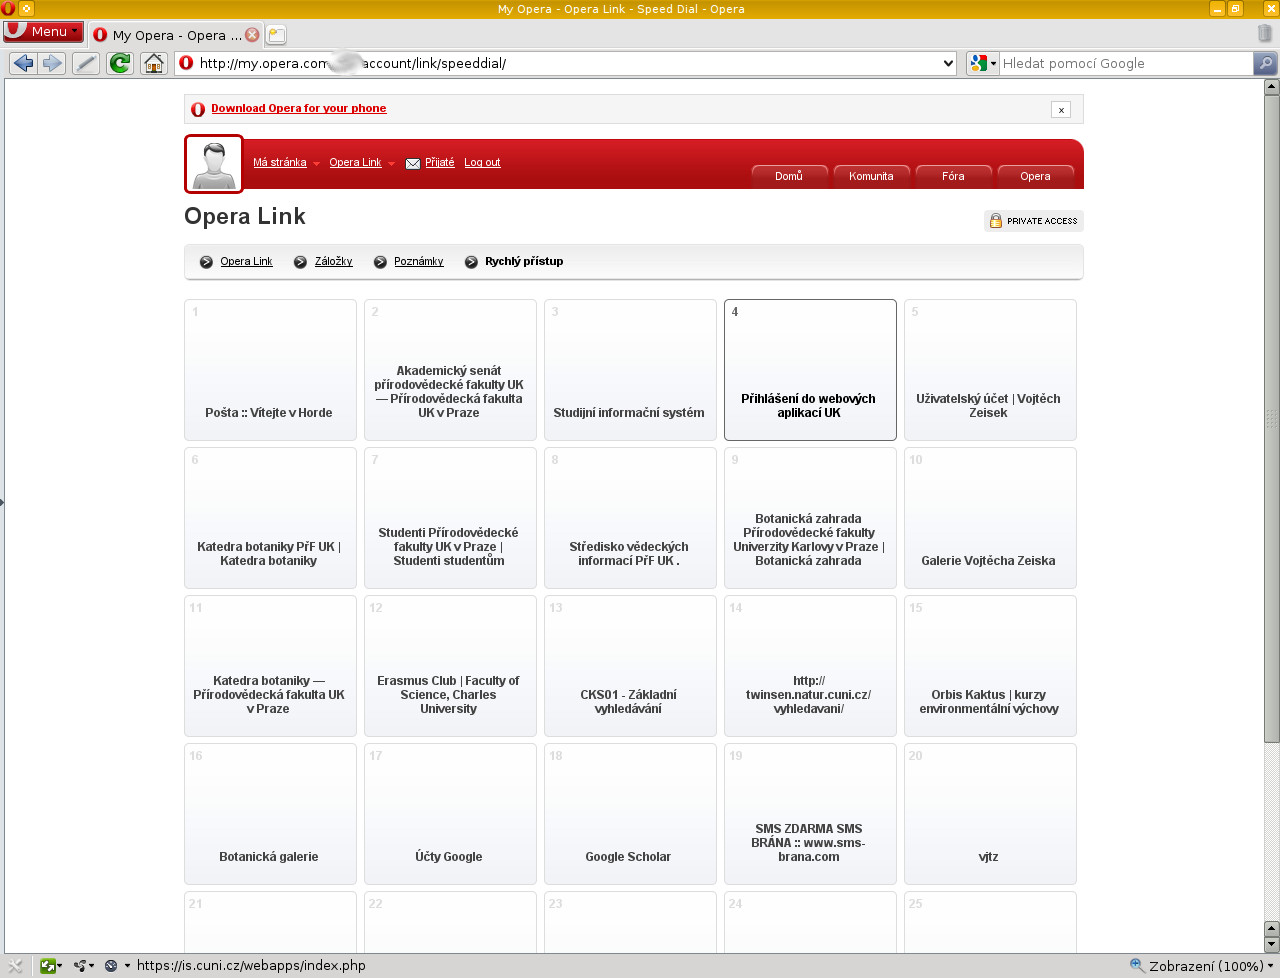Click the status bar panel toggle tools icon

pyautogui.click(x=15, y=965)
